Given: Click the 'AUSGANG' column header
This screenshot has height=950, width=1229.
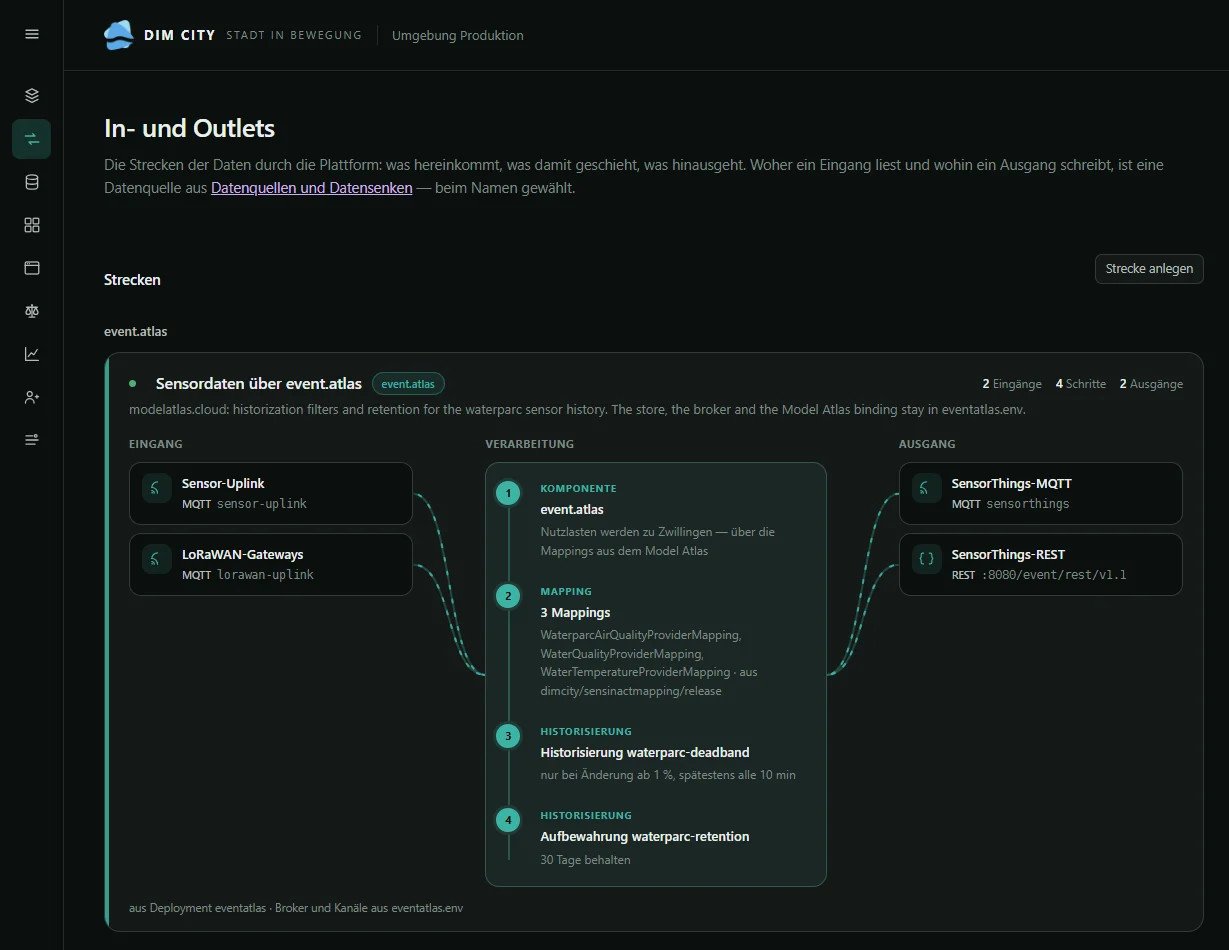Looking at the screenshot, I should [x=927, y=444].
